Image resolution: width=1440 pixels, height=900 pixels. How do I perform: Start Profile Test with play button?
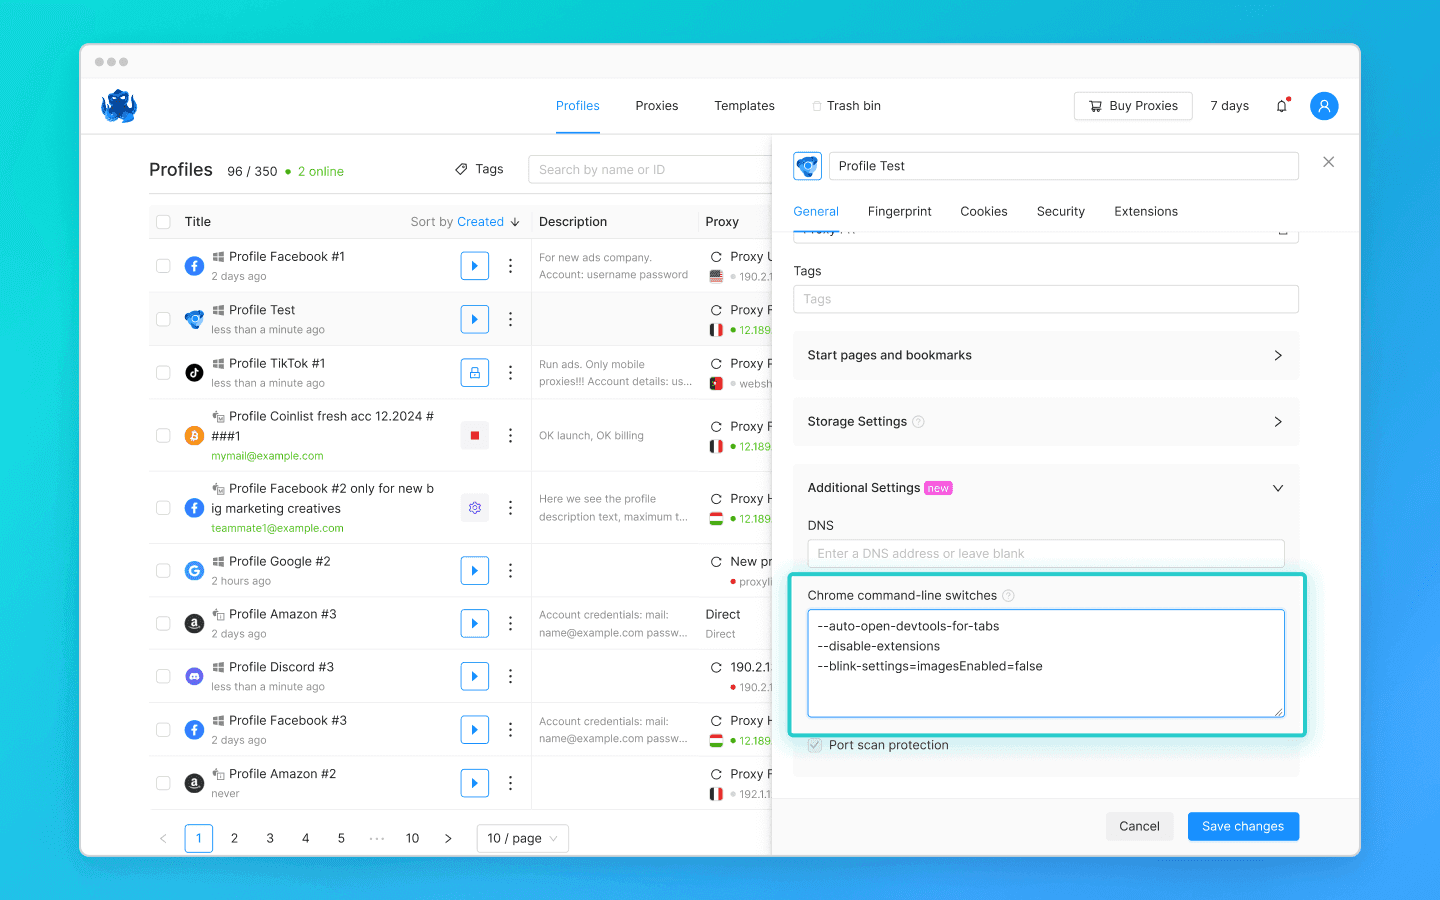click(475, 319)
